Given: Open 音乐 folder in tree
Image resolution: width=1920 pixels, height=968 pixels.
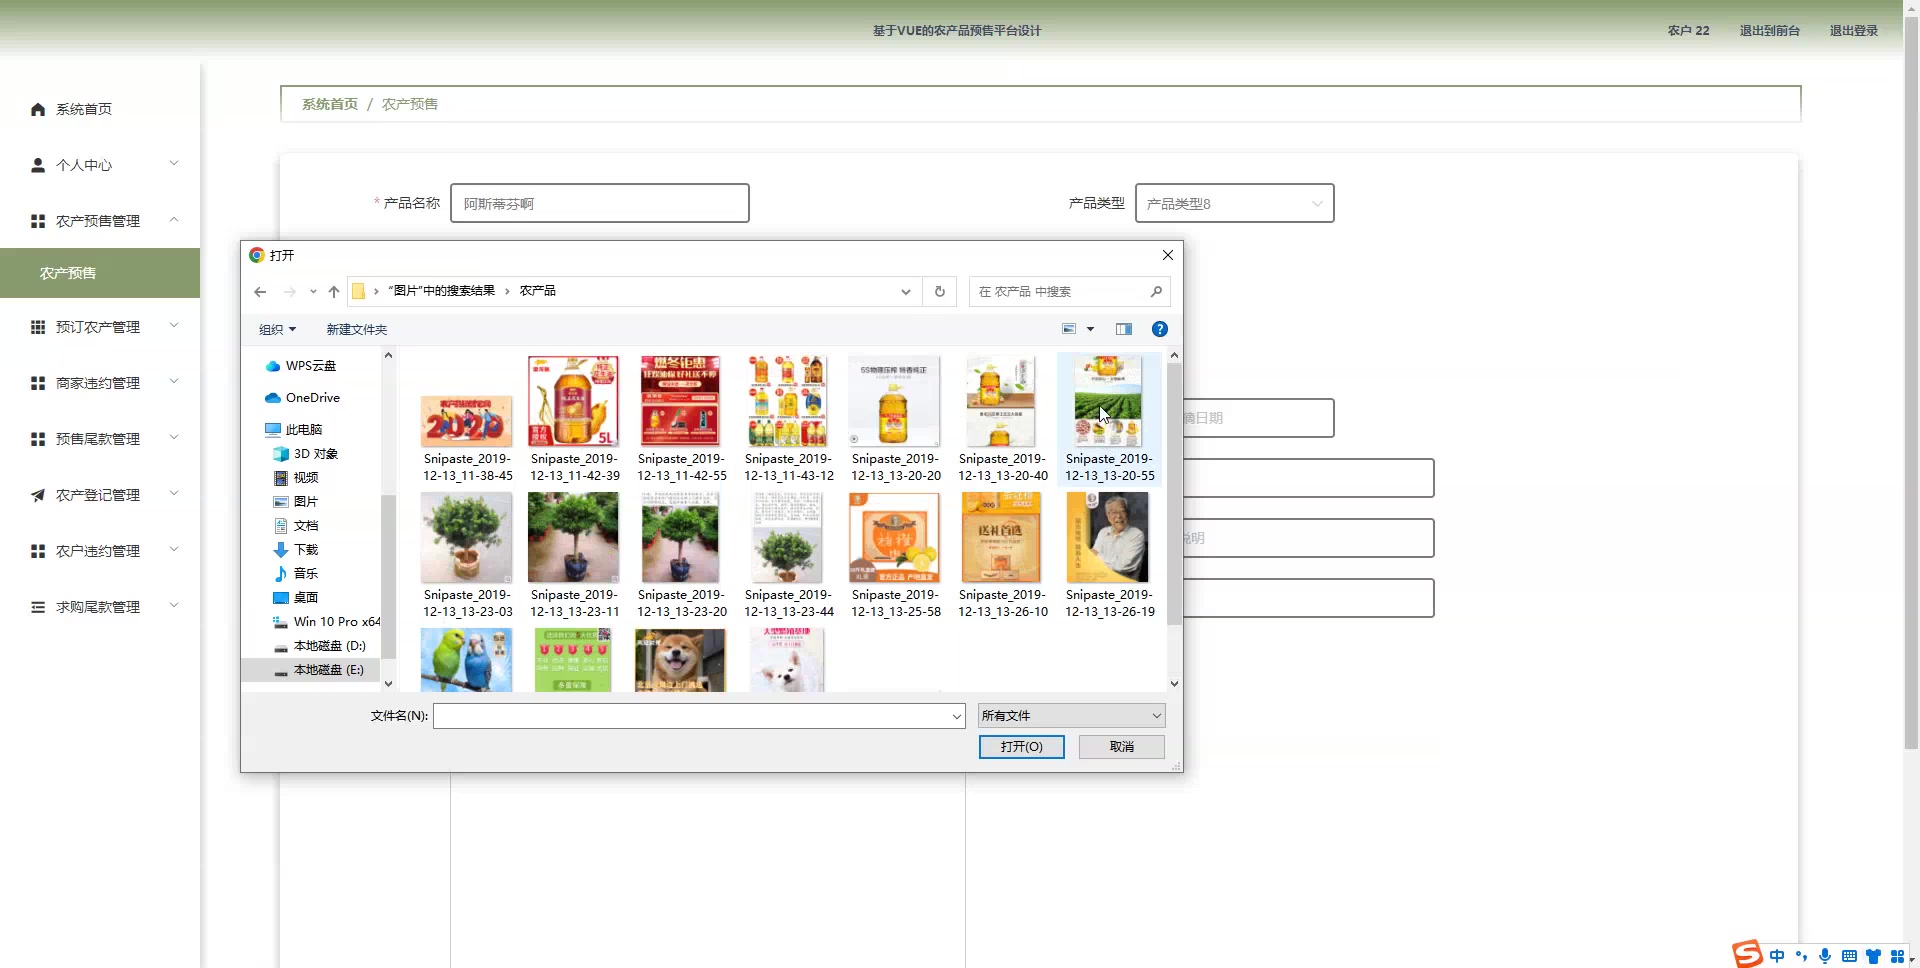Looking at the screenshot, I should pos(296,574).
